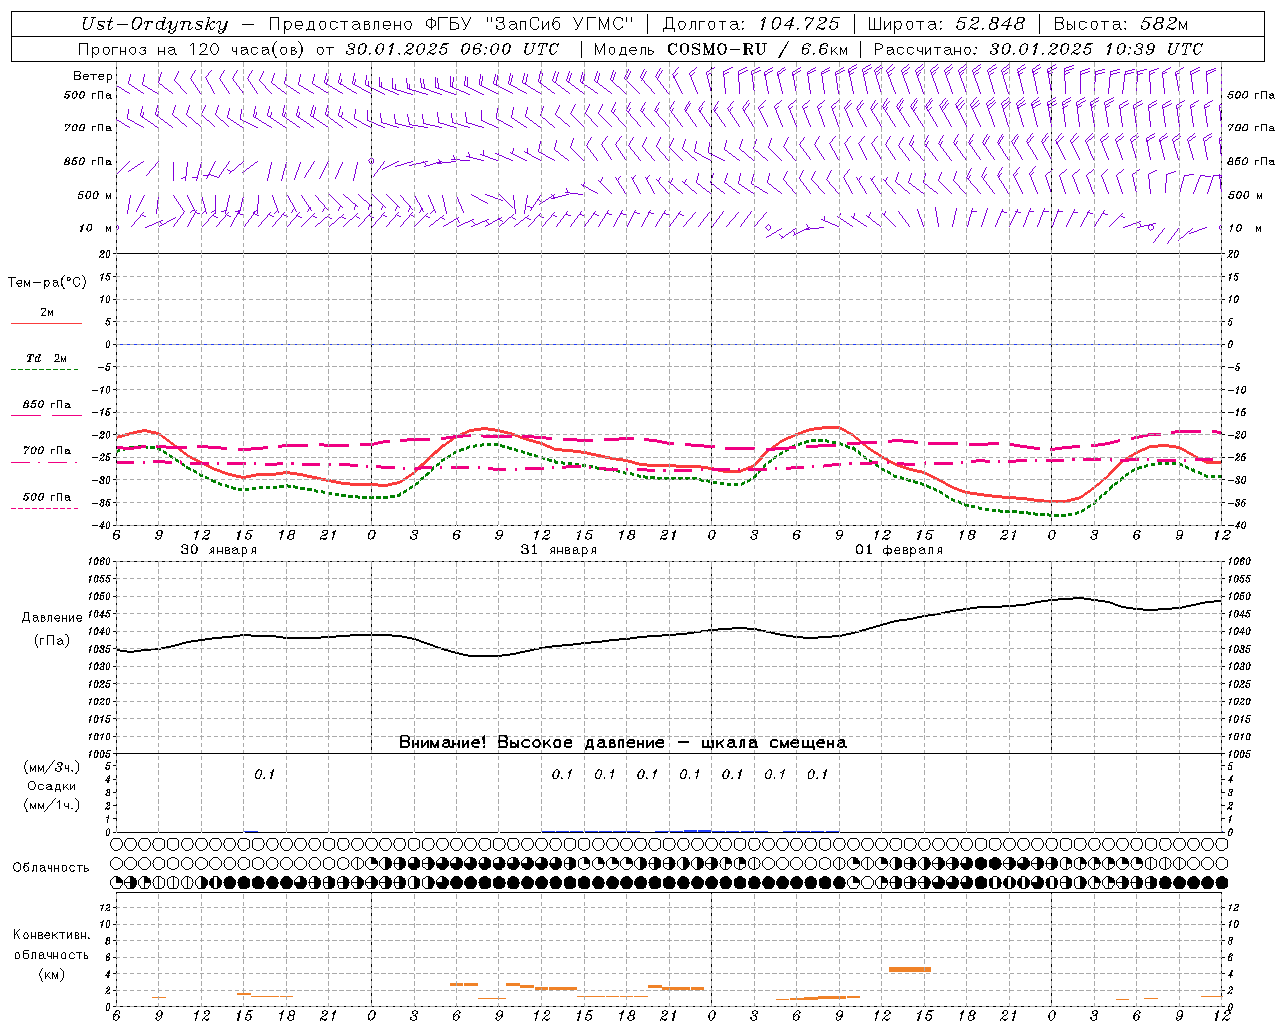Image resolution: width=1280 pixels, height=1024 pixels.
Task: Click the 'Ветер' wind panel label
Action: pos(93,76)
